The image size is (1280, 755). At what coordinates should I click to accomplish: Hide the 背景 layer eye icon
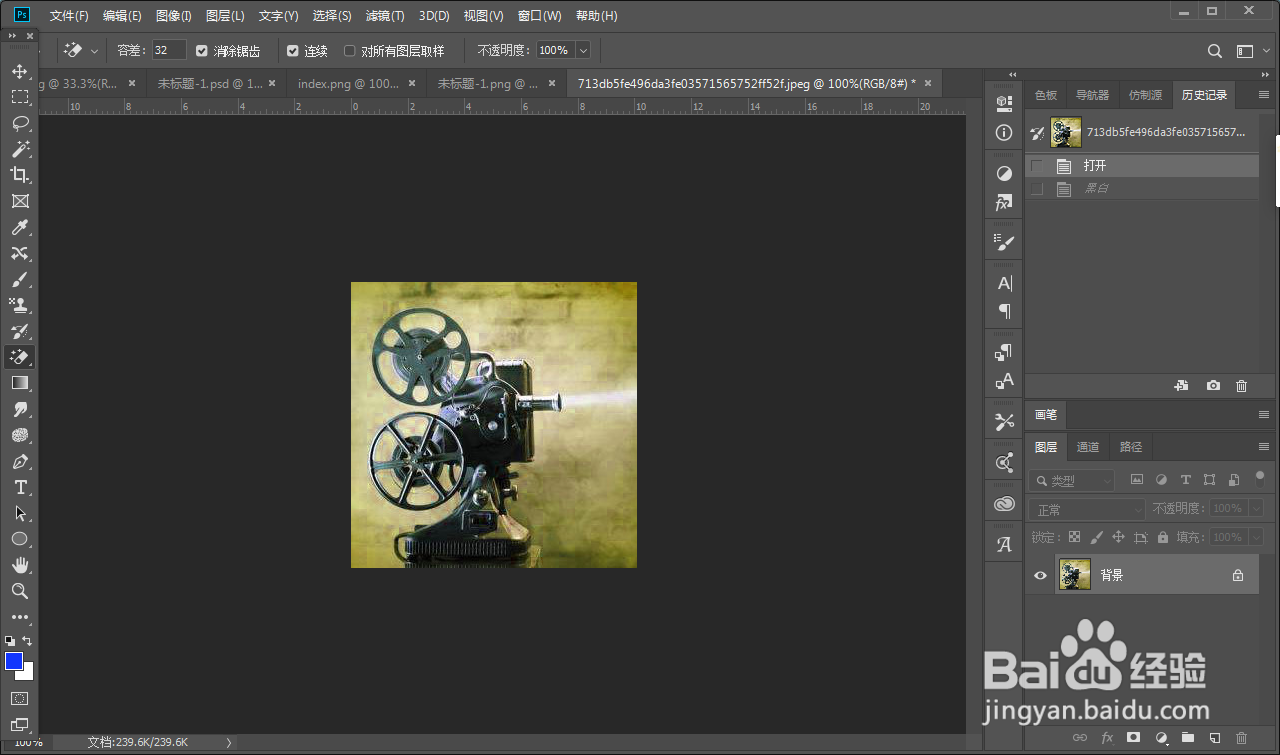click(1040, 575)
